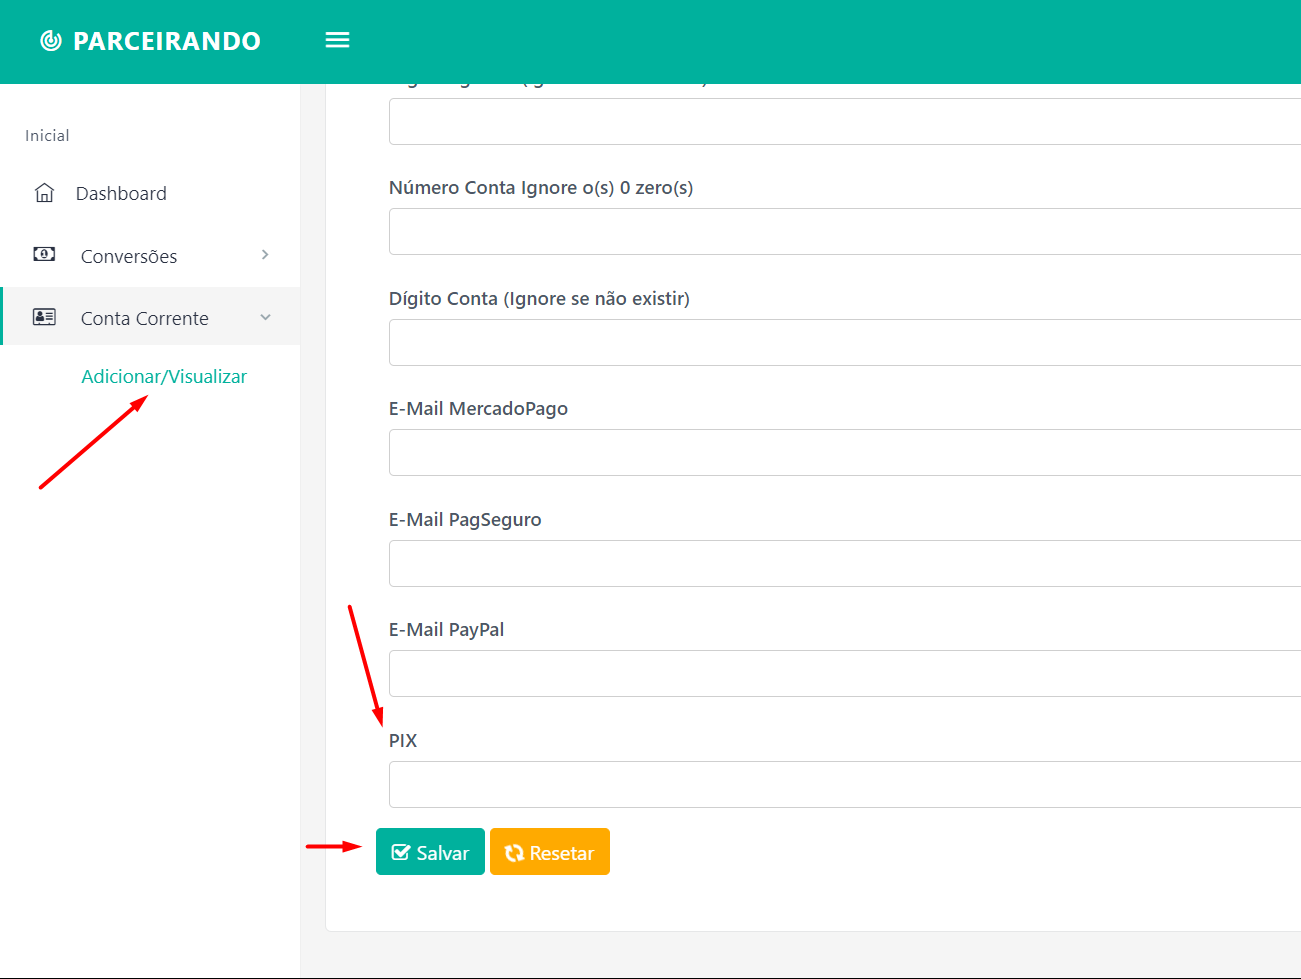
Task: Save the form with Salvar
Action: [x=430, y=852]
